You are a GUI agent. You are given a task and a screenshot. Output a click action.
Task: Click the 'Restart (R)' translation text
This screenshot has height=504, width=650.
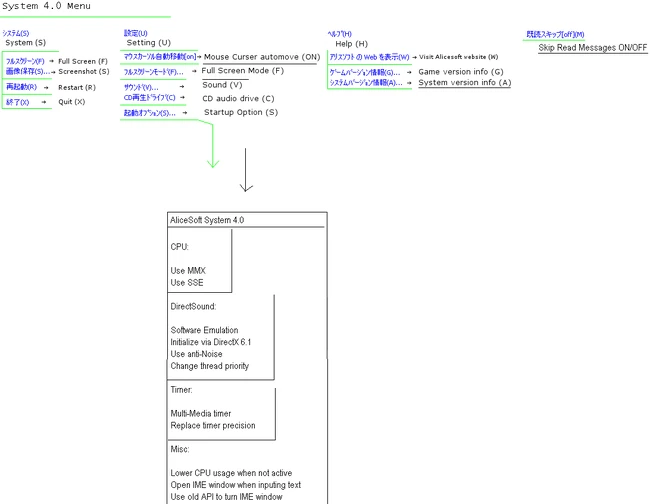click(x=77, y=87)
